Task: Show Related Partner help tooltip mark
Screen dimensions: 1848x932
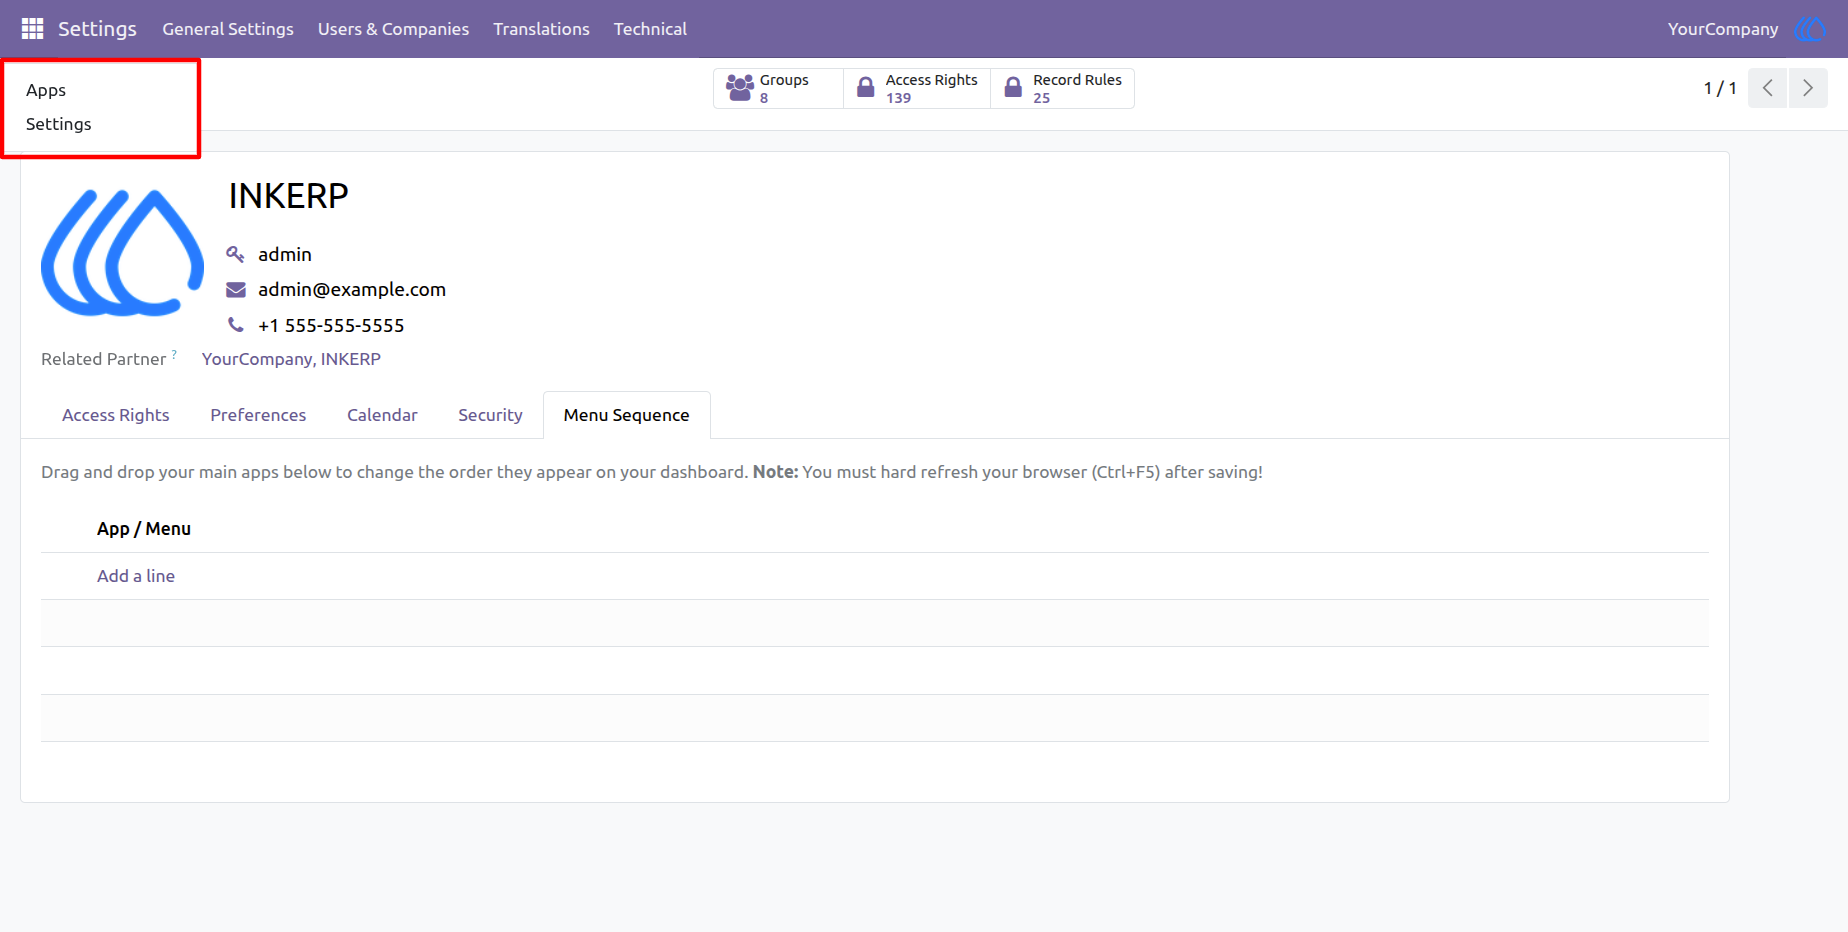Action: (x=174, y=354)
